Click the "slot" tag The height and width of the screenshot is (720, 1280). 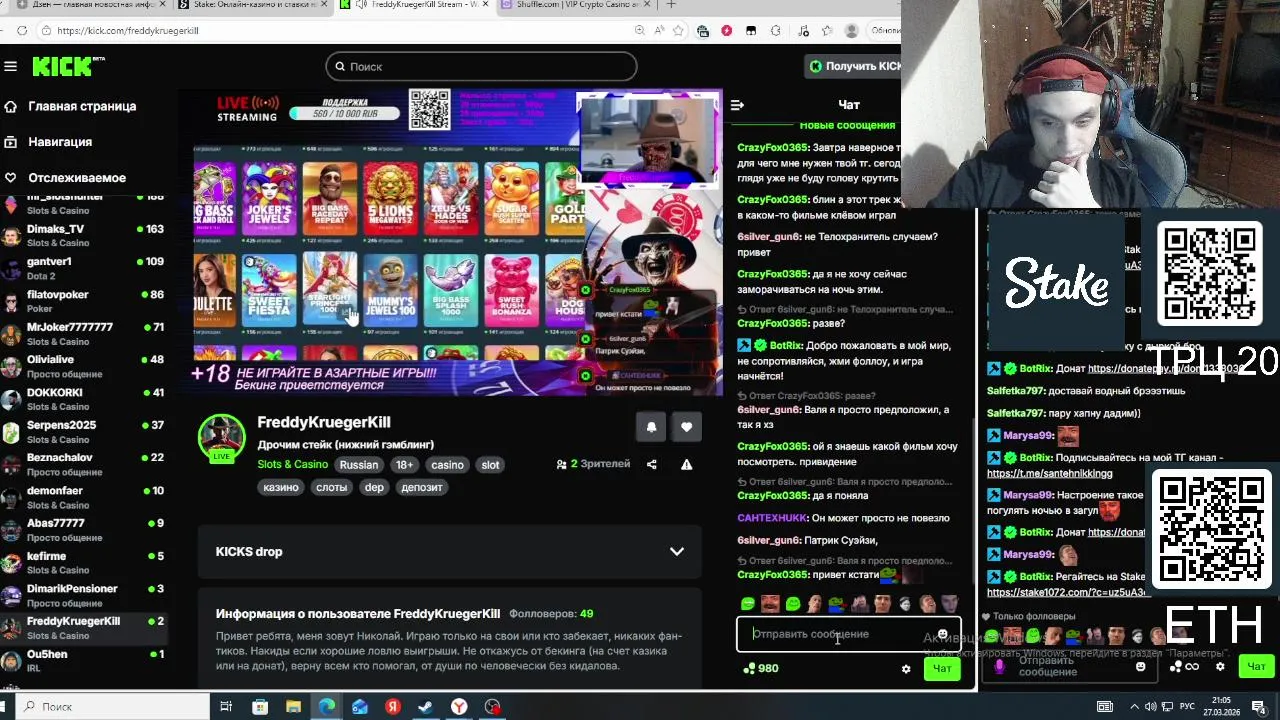coord(490,464)
